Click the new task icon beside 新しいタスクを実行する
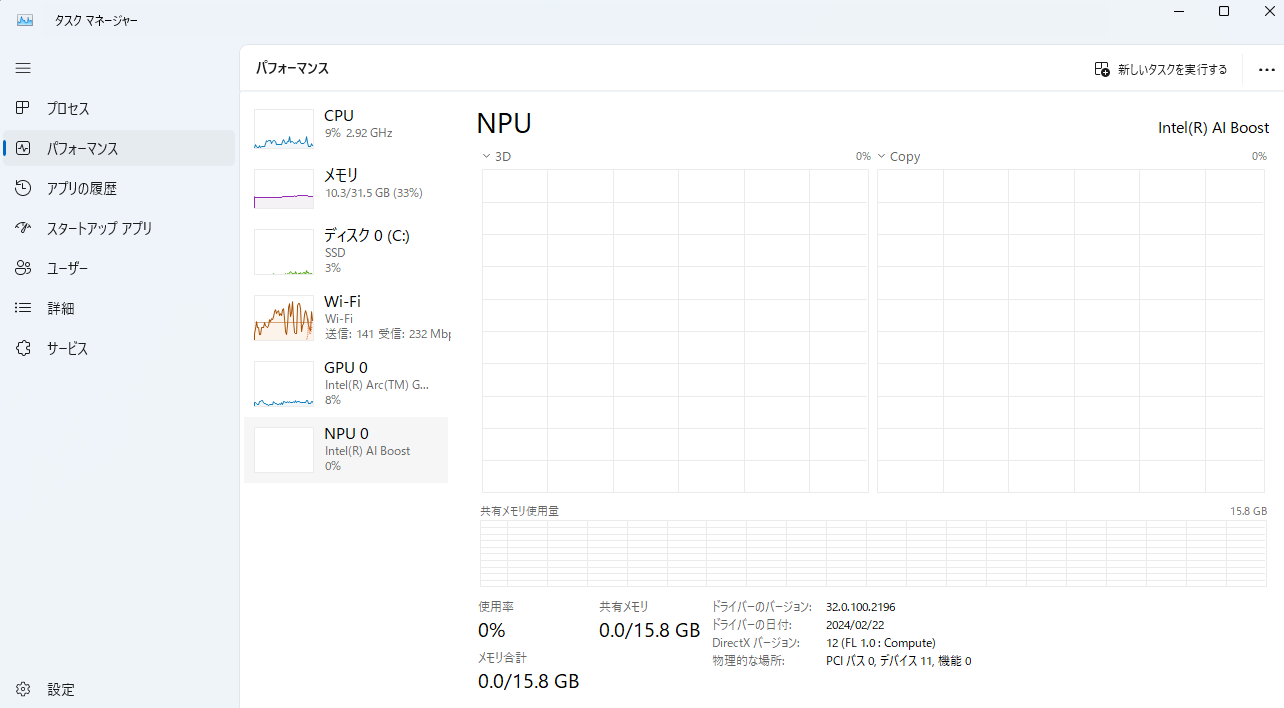1284x708 pixels. tap(1102, 69)
